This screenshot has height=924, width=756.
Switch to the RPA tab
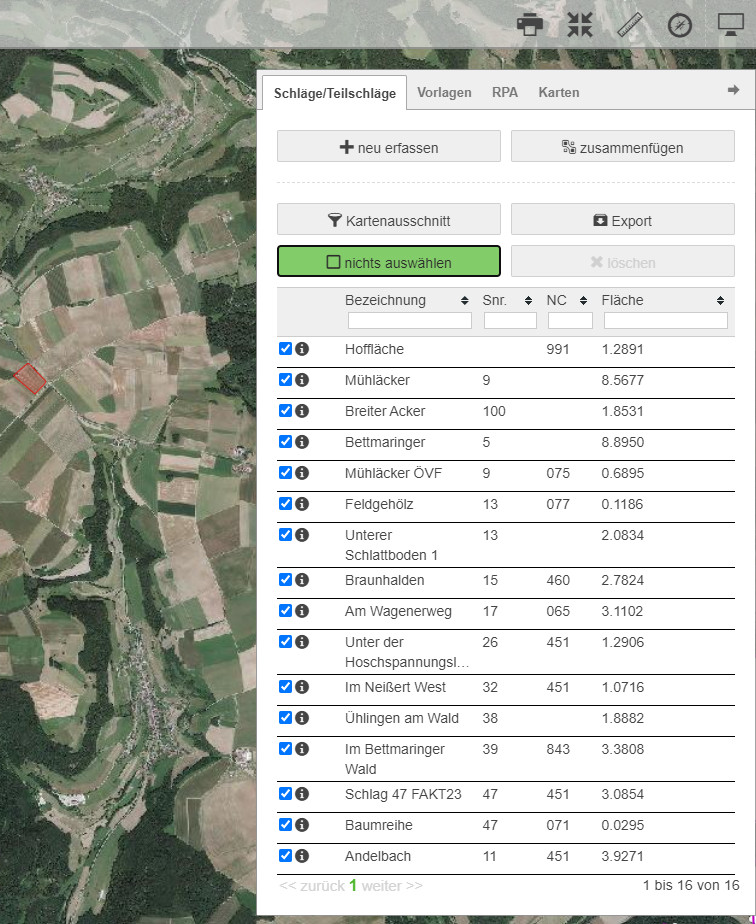coord(505,93)
